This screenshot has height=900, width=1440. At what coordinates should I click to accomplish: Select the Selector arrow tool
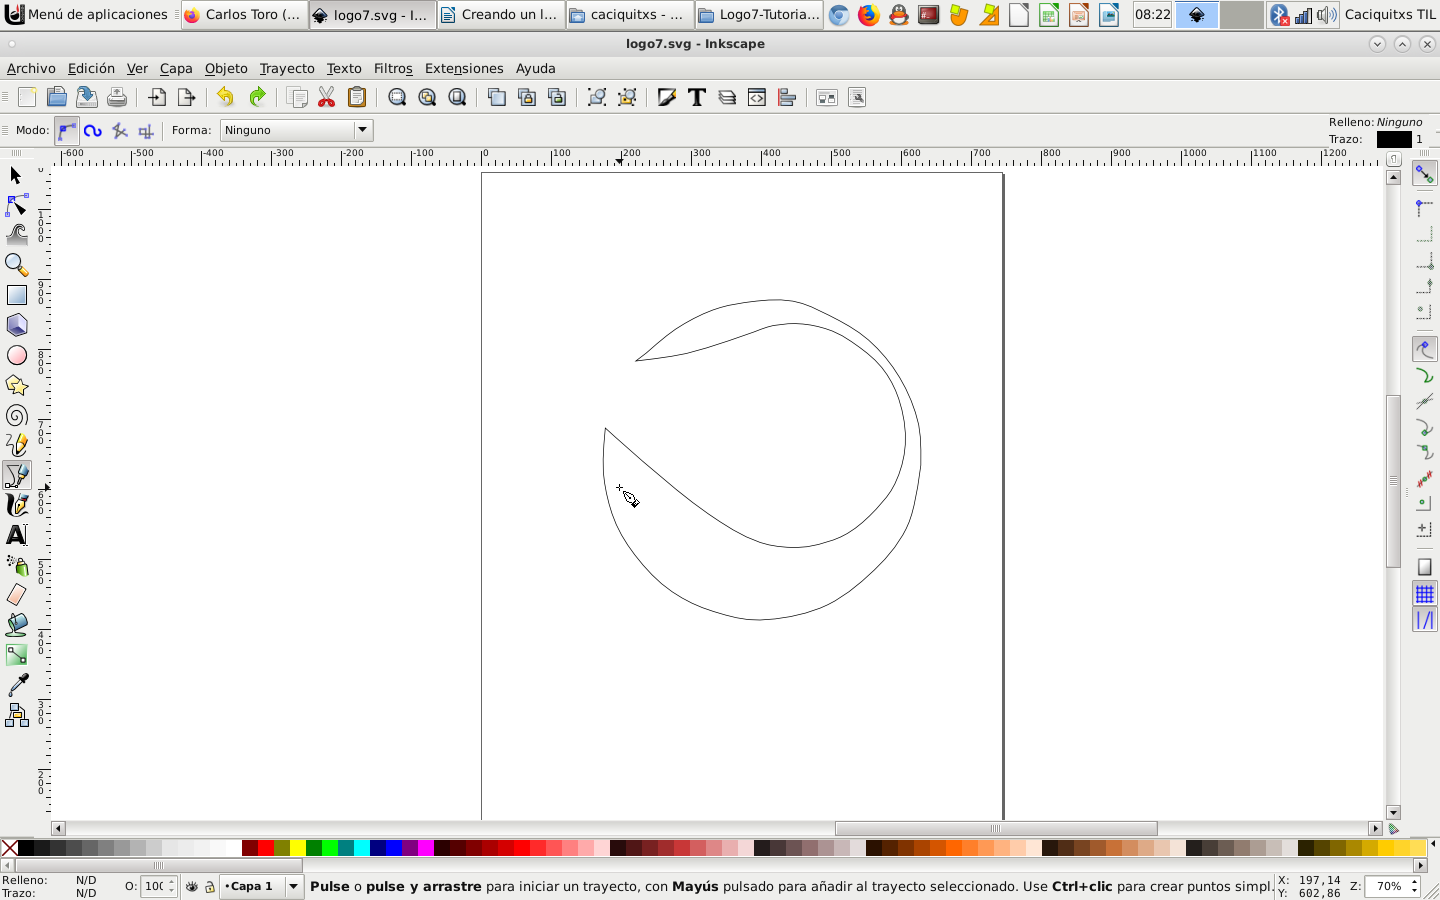tap(16, 176)
